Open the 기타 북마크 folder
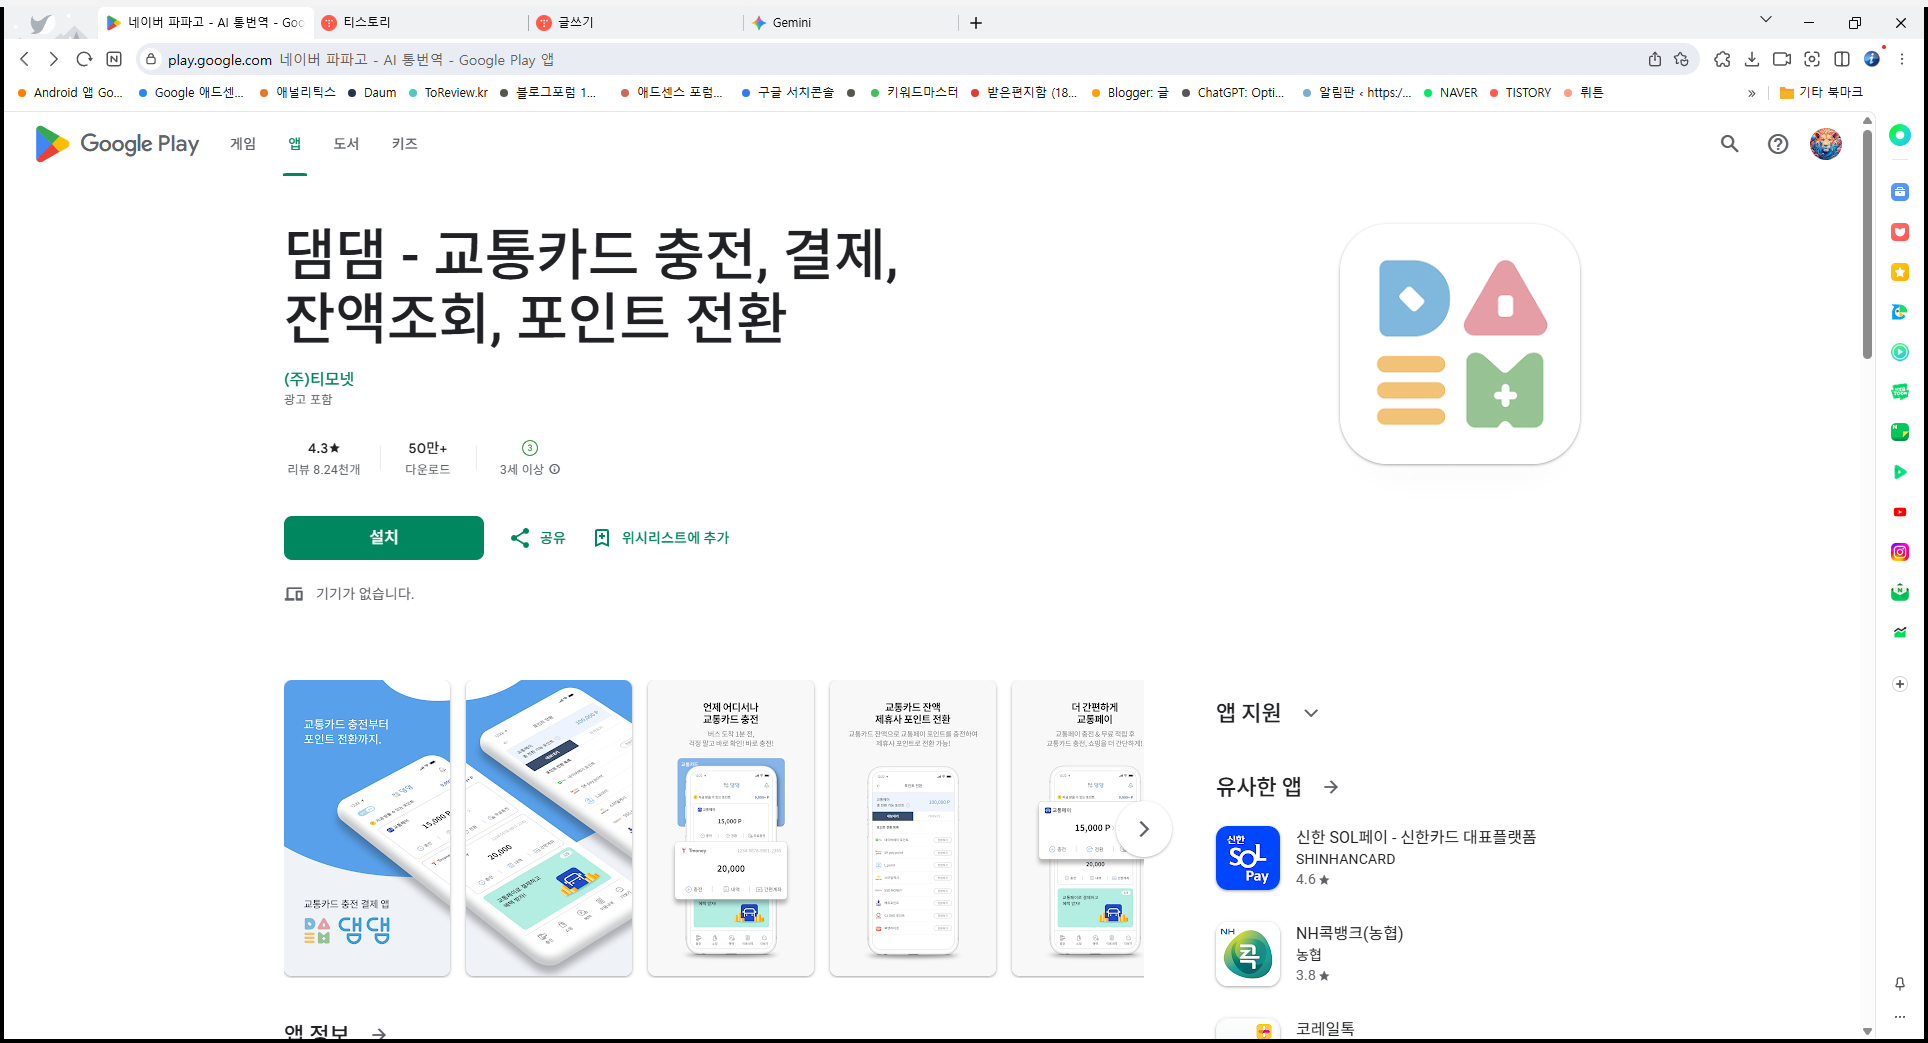 coord(1821,92)
